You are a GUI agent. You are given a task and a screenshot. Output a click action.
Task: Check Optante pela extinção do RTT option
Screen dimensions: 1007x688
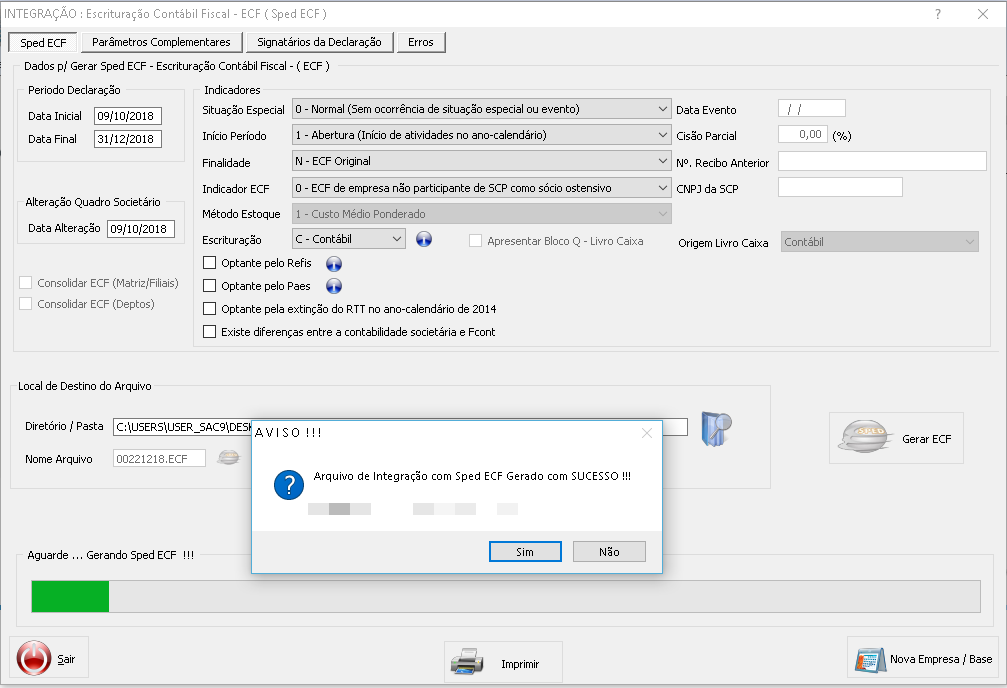pos(210,309)
